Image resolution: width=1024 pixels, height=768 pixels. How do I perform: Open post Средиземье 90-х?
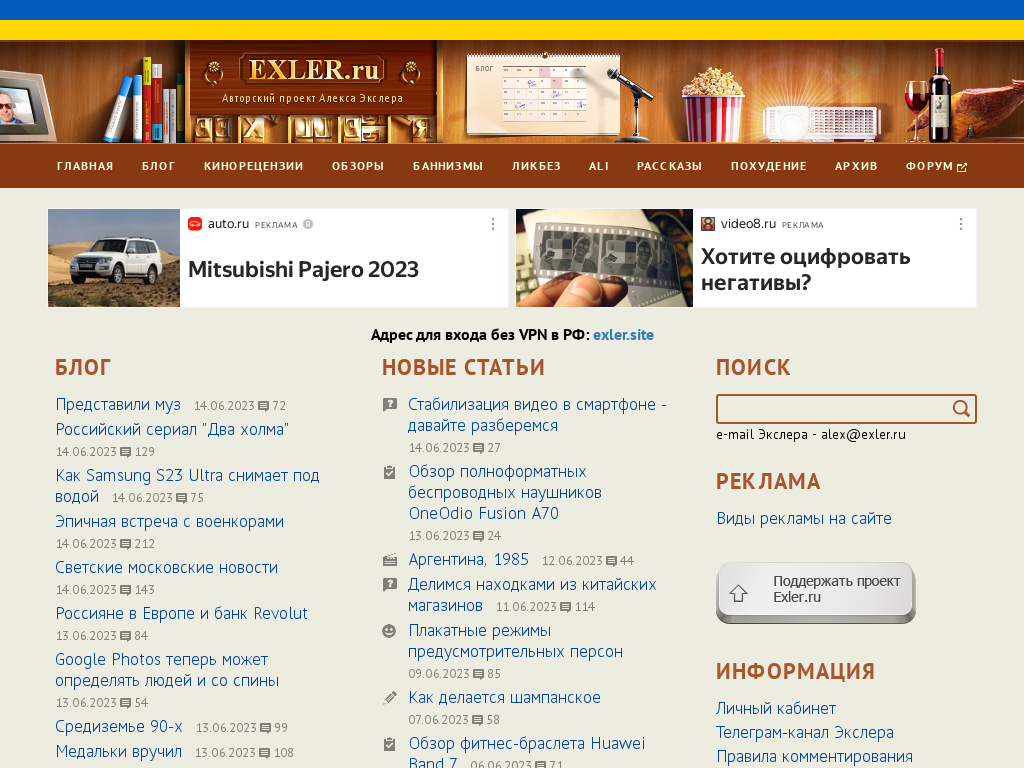(119, 726)
